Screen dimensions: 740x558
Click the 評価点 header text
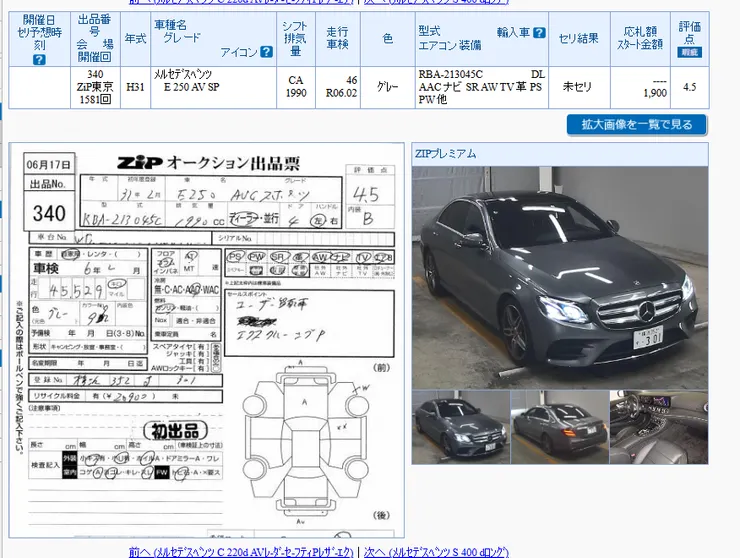pos(690,32)
